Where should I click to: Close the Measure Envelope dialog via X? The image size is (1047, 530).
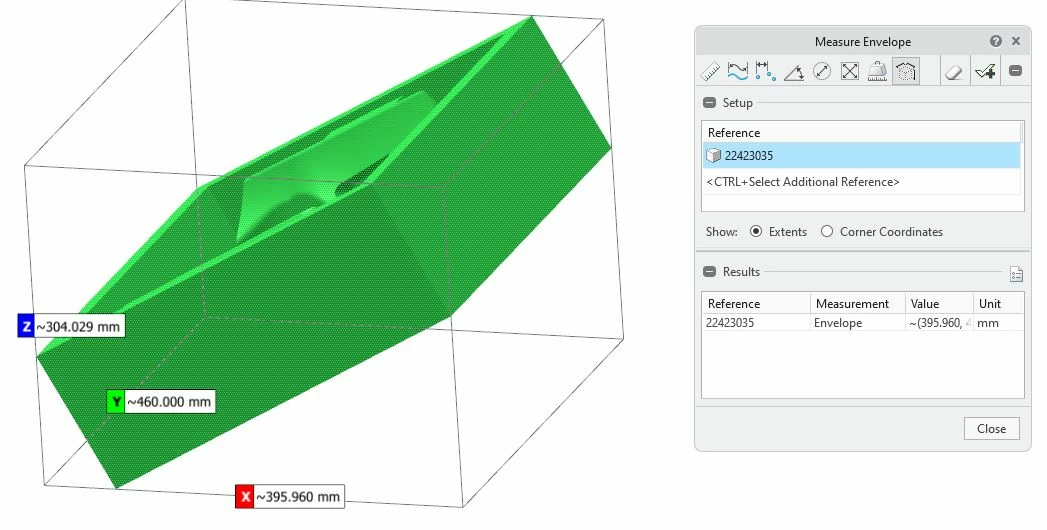point(1016,41)
